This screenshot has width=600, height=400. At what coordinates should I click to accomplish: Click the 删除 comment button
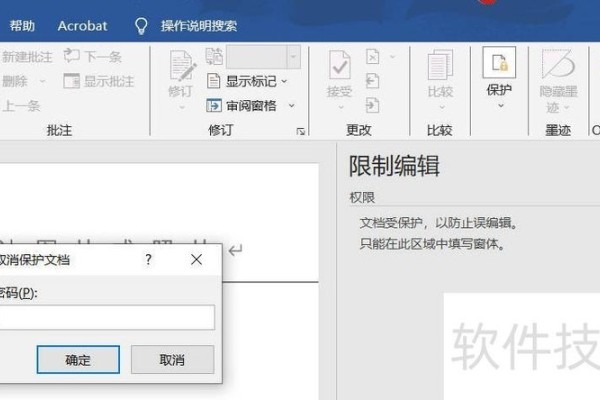pos(15,81)
